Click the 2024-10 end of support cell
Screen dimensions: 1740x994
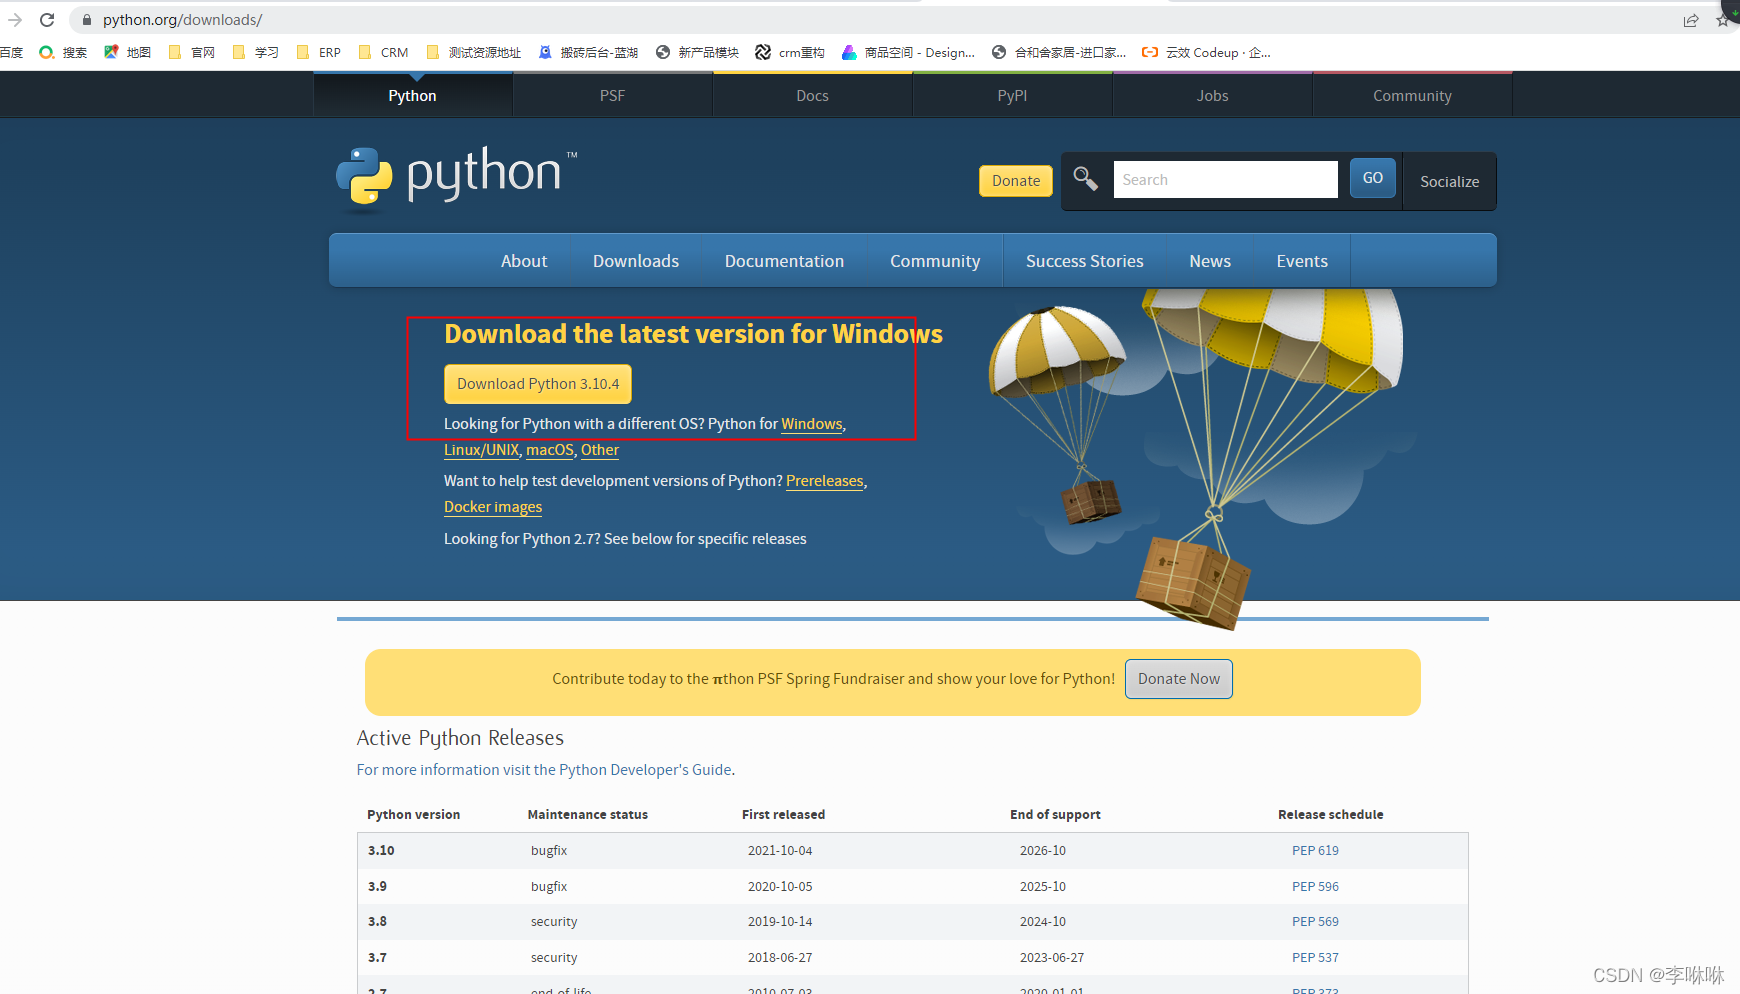coord(1043,922)
